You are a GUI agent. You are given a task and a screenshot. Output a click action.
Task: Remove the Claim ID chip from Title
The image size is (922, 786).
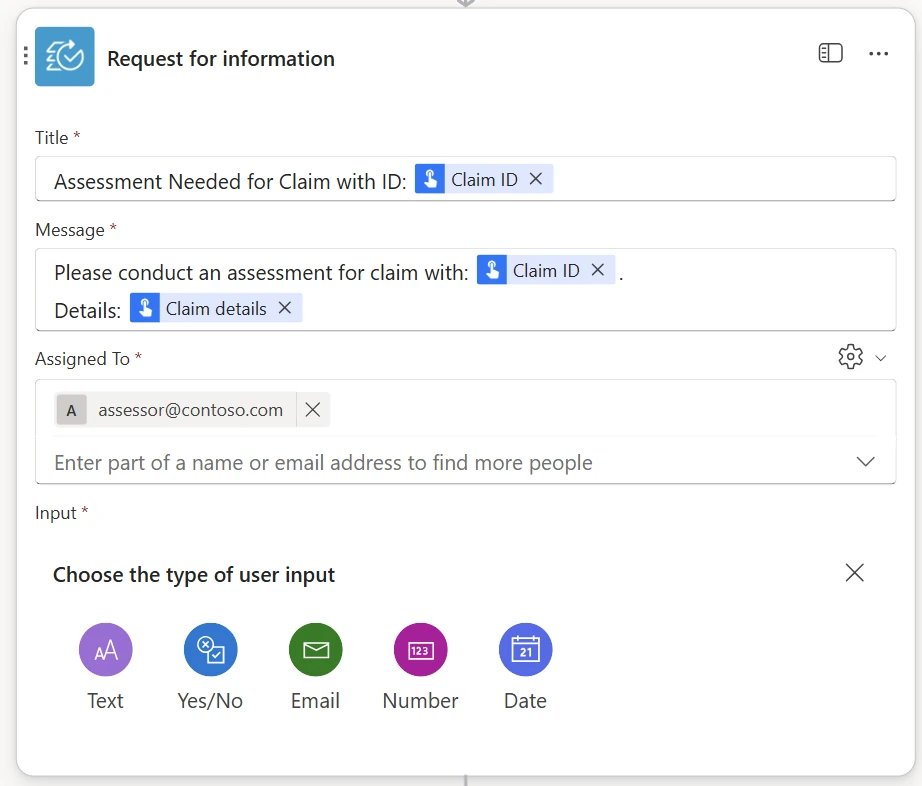[x=537, y=178]
